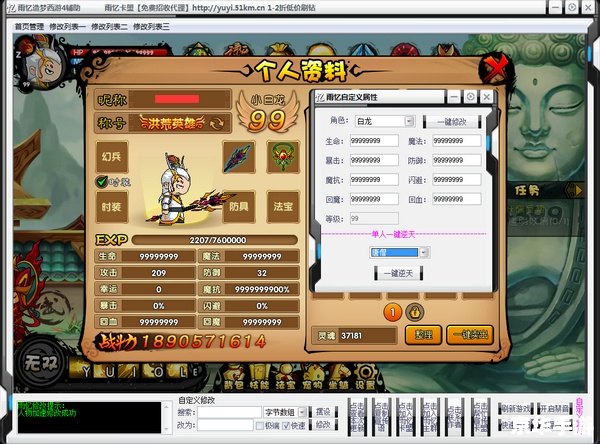This screenshot has height=444, width=600.
Task: Open the 法宝 icon in bottom game bar
Action: tap(285, 377)
